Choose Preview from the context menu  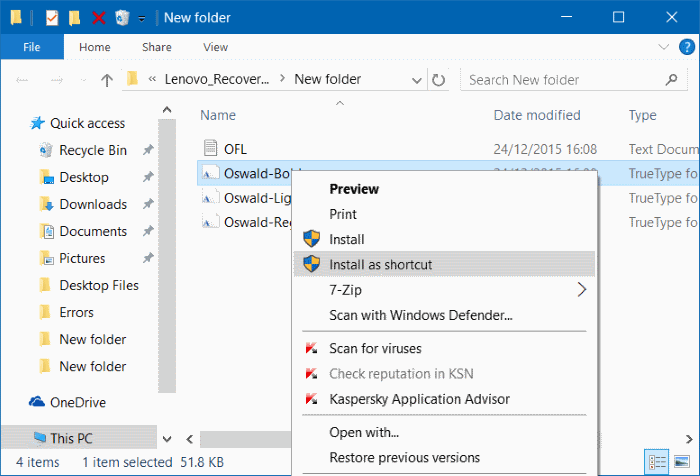click(x=354, y=189)
